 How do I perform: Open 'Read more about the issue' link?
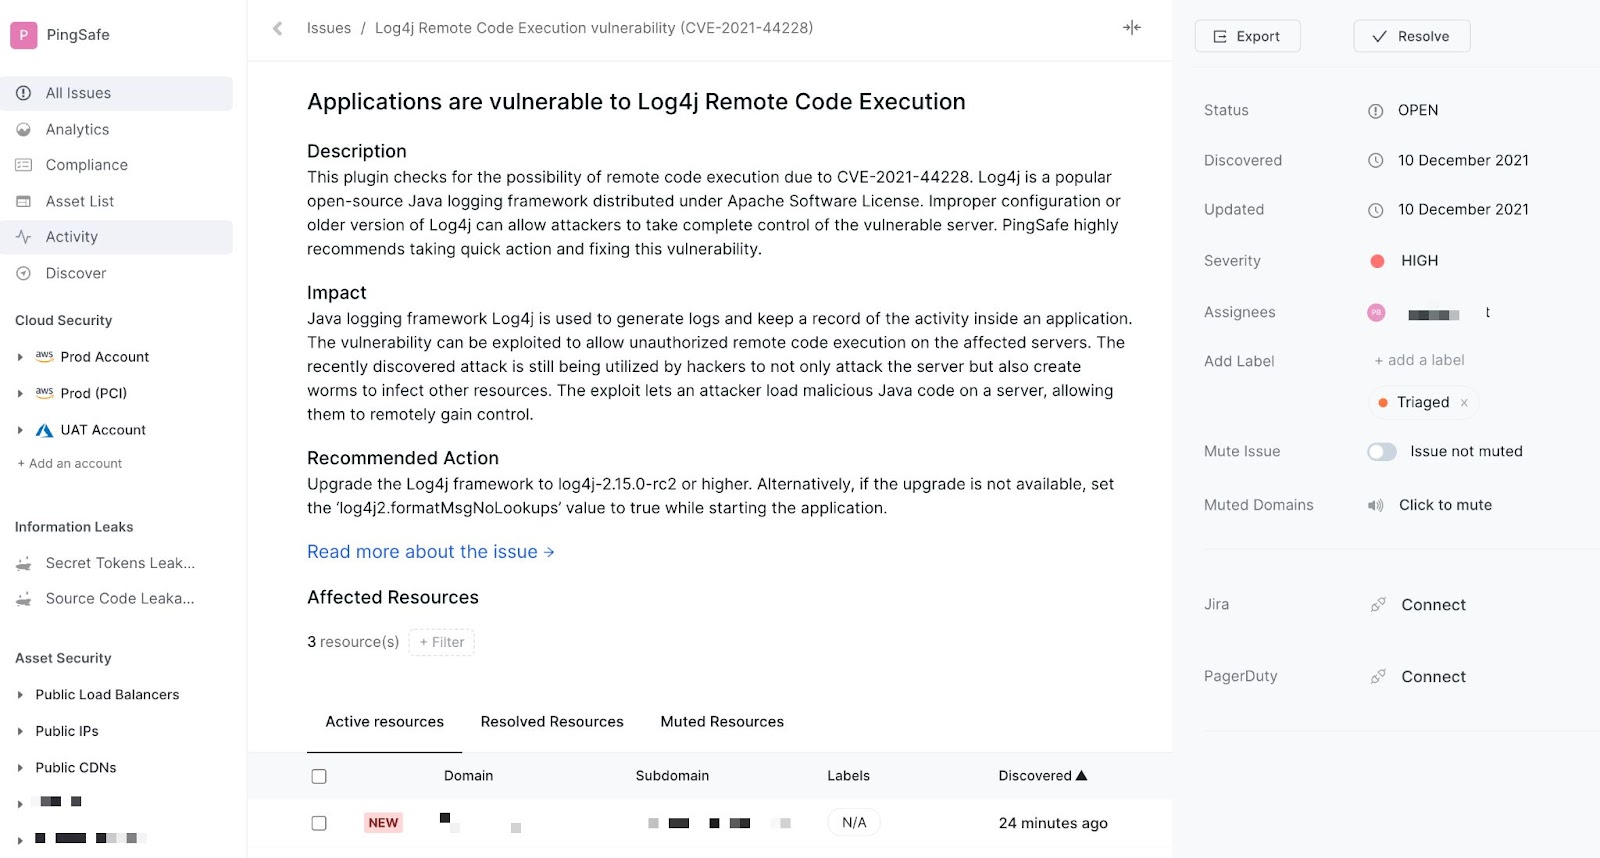[430, 552]
